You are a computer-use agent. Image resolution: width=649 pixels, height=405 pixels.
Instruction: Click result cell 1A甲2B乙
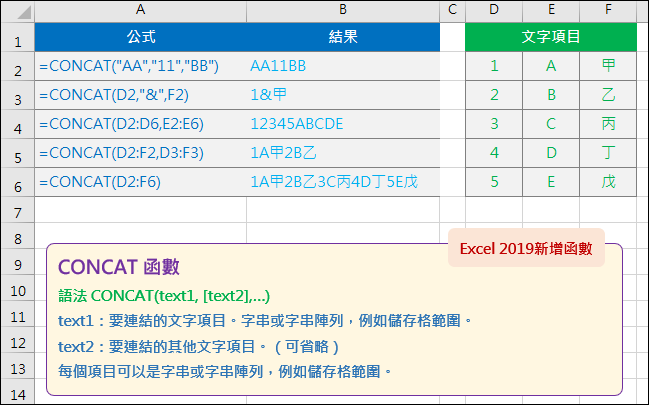pyautogui.click(x=343, y=153)
